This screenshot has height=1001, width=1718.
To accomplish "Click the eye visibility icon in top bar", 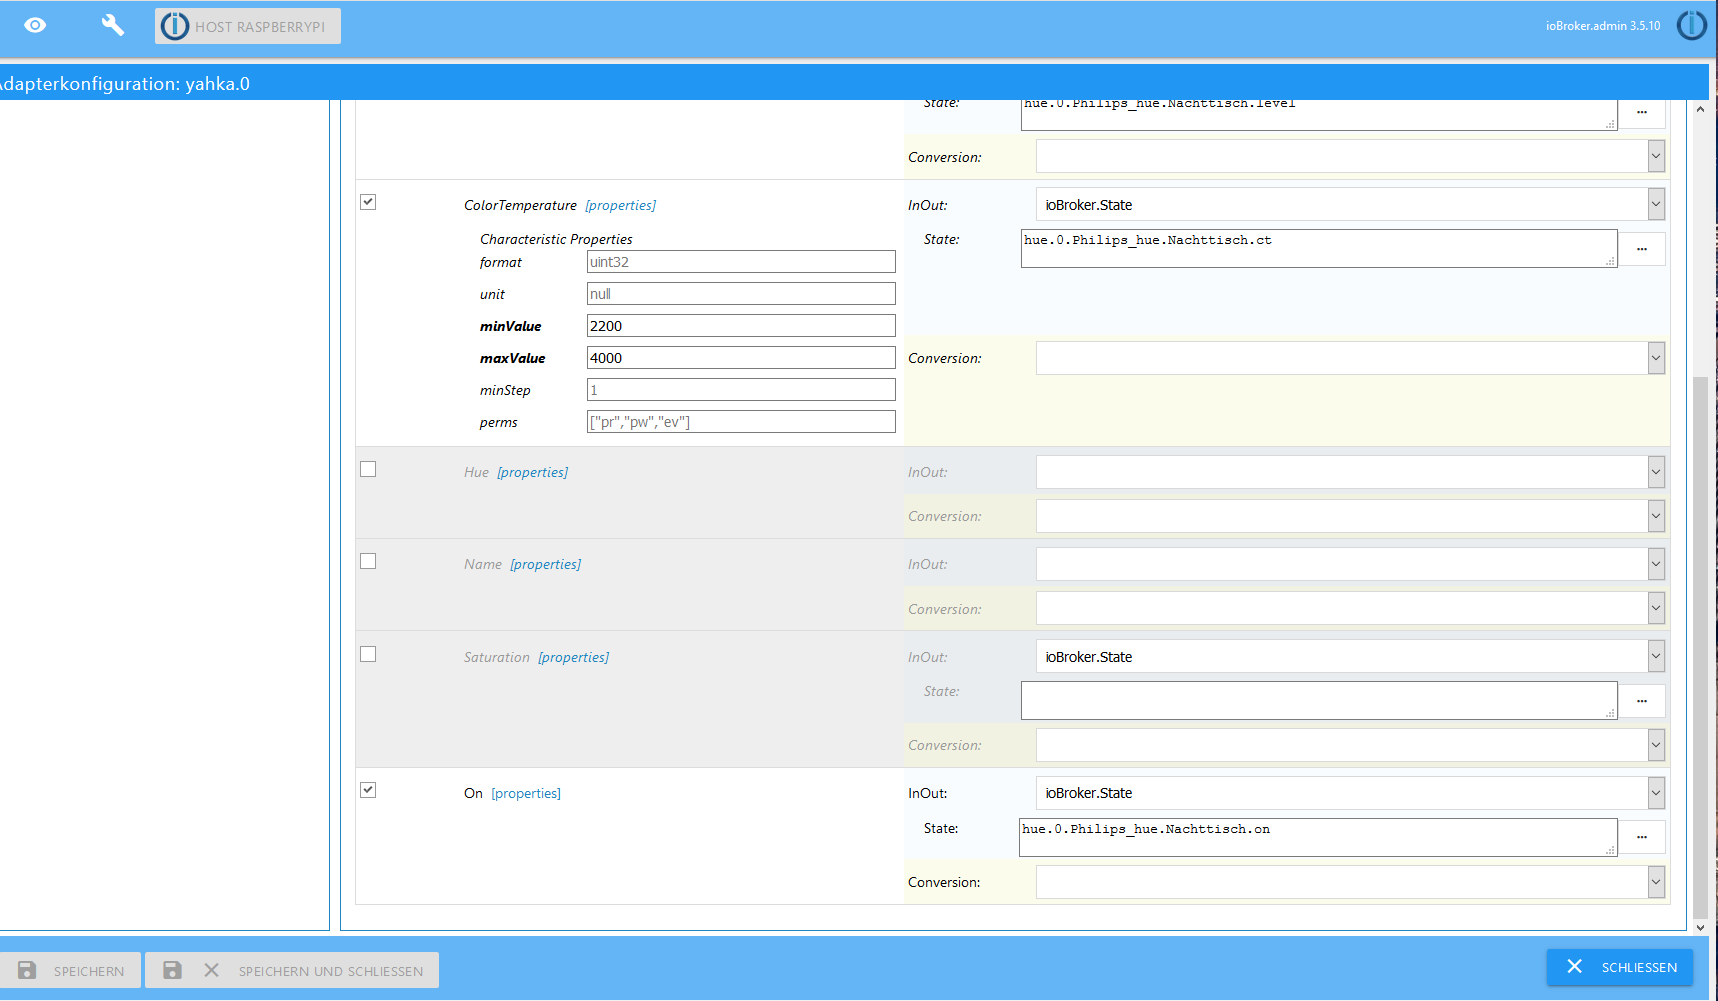I will pyautogui.click(x=35, y=26).
